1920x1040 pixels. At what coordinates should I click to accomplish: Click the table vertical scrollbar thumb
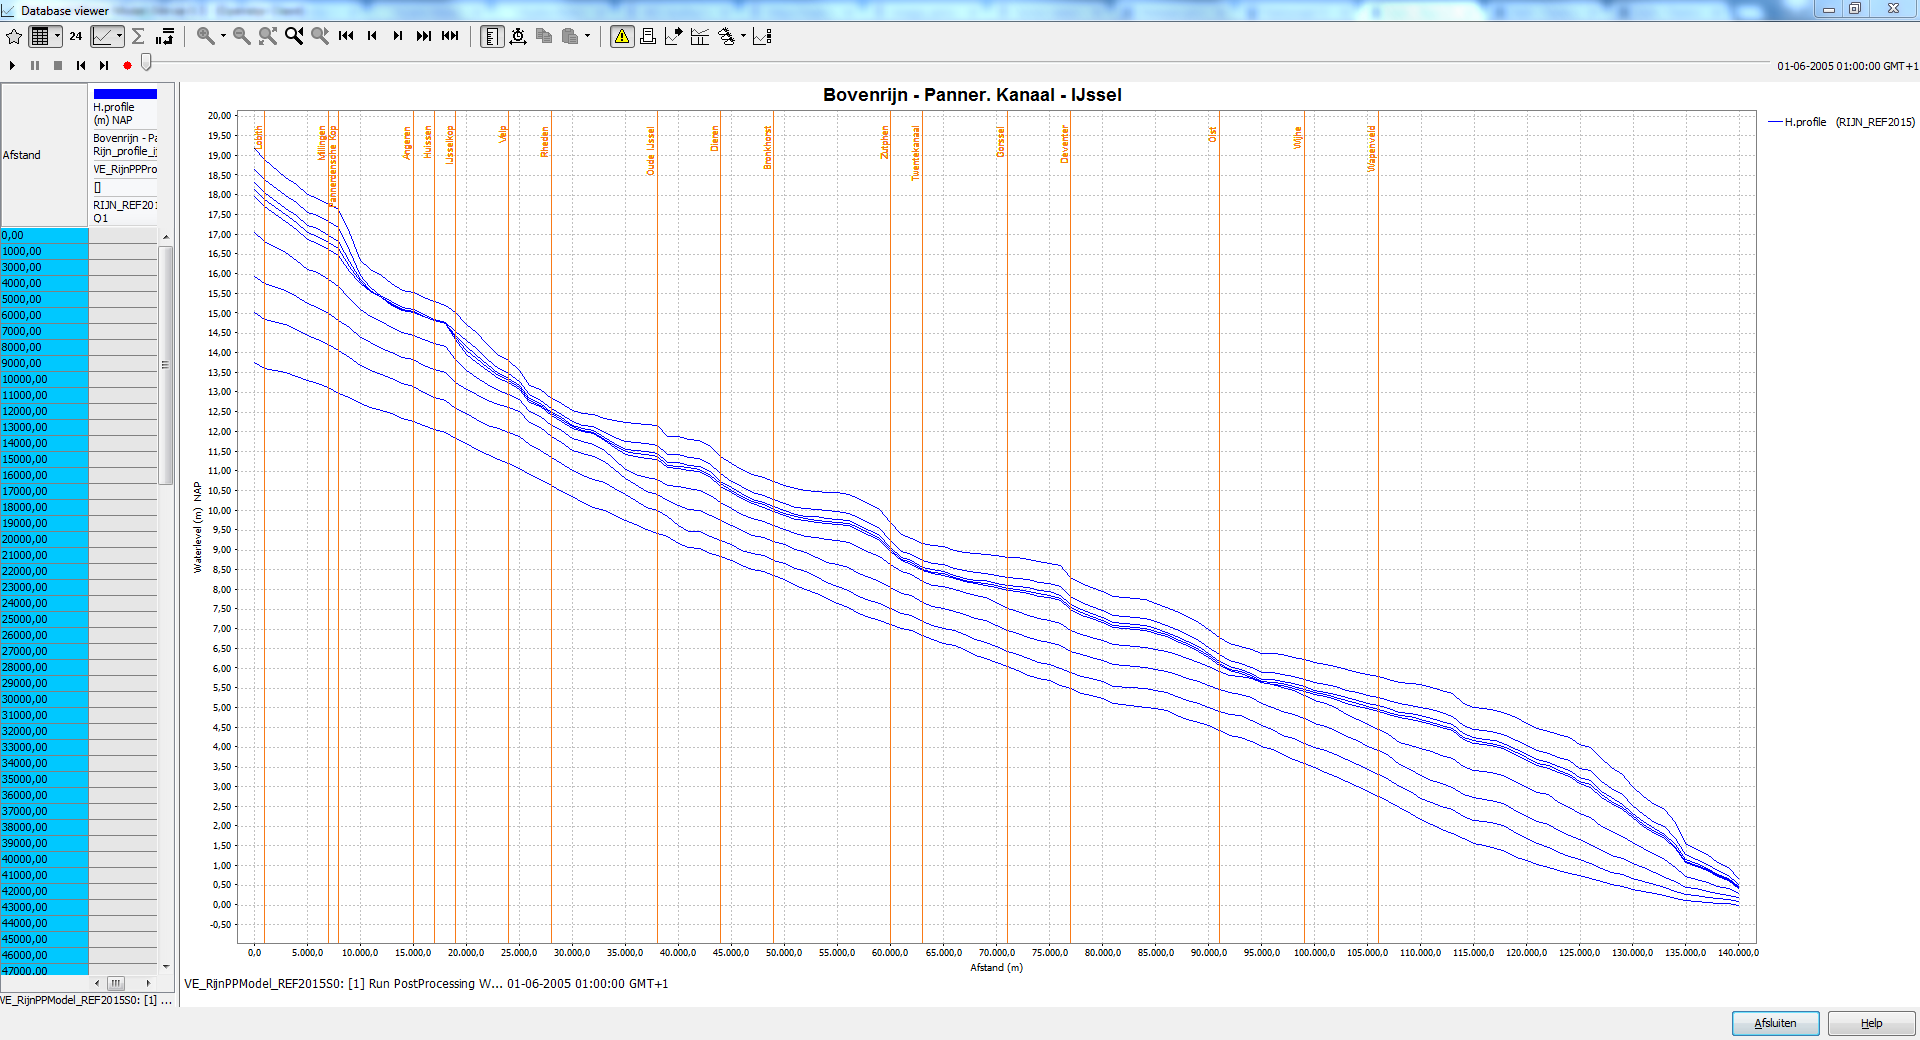coord(166,365)
